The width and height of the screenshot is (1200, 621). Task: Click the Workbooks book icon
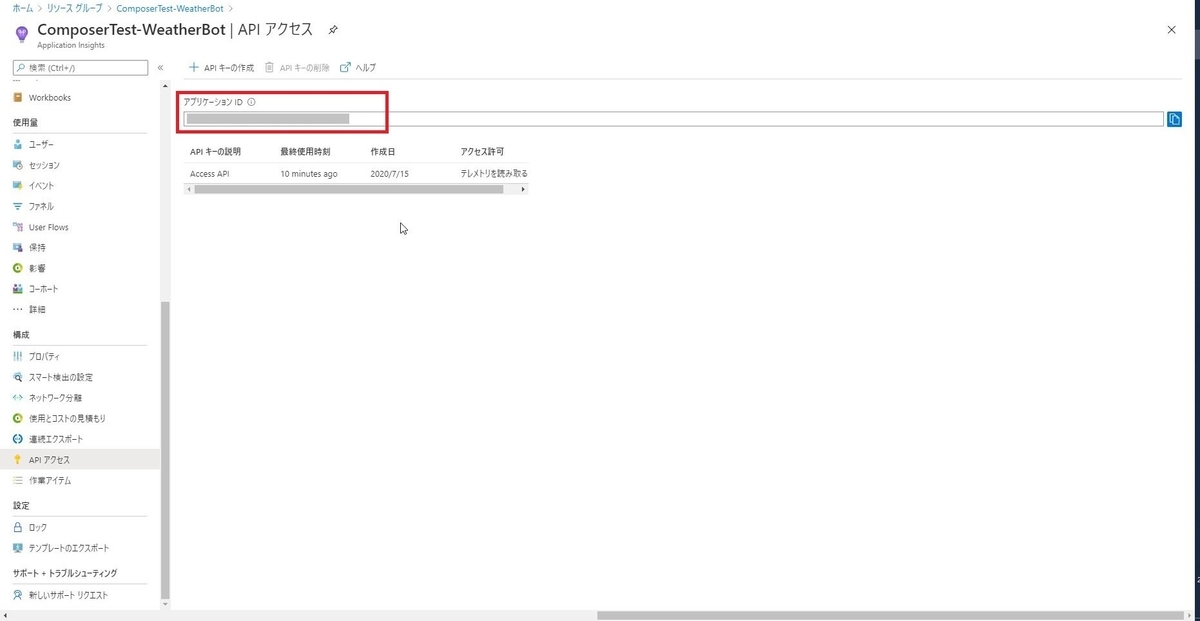point(18,98)
